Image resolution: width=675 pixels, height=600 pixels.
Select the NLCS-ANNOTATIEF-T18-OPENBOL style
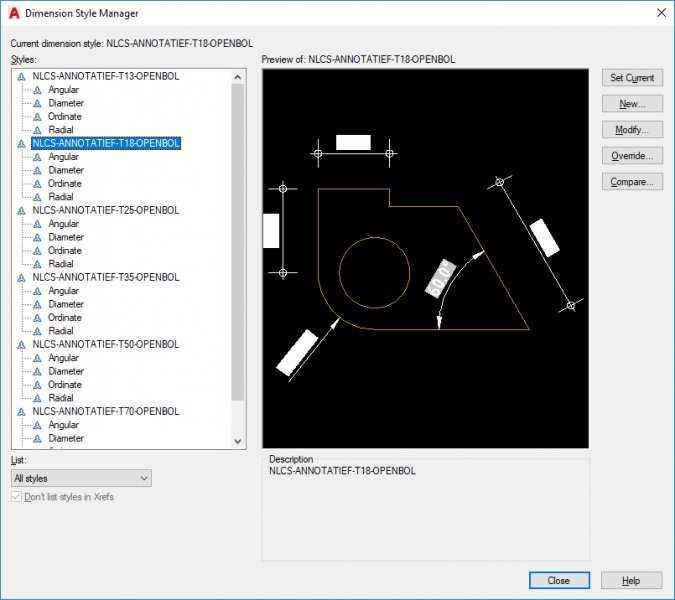point(106,143)
